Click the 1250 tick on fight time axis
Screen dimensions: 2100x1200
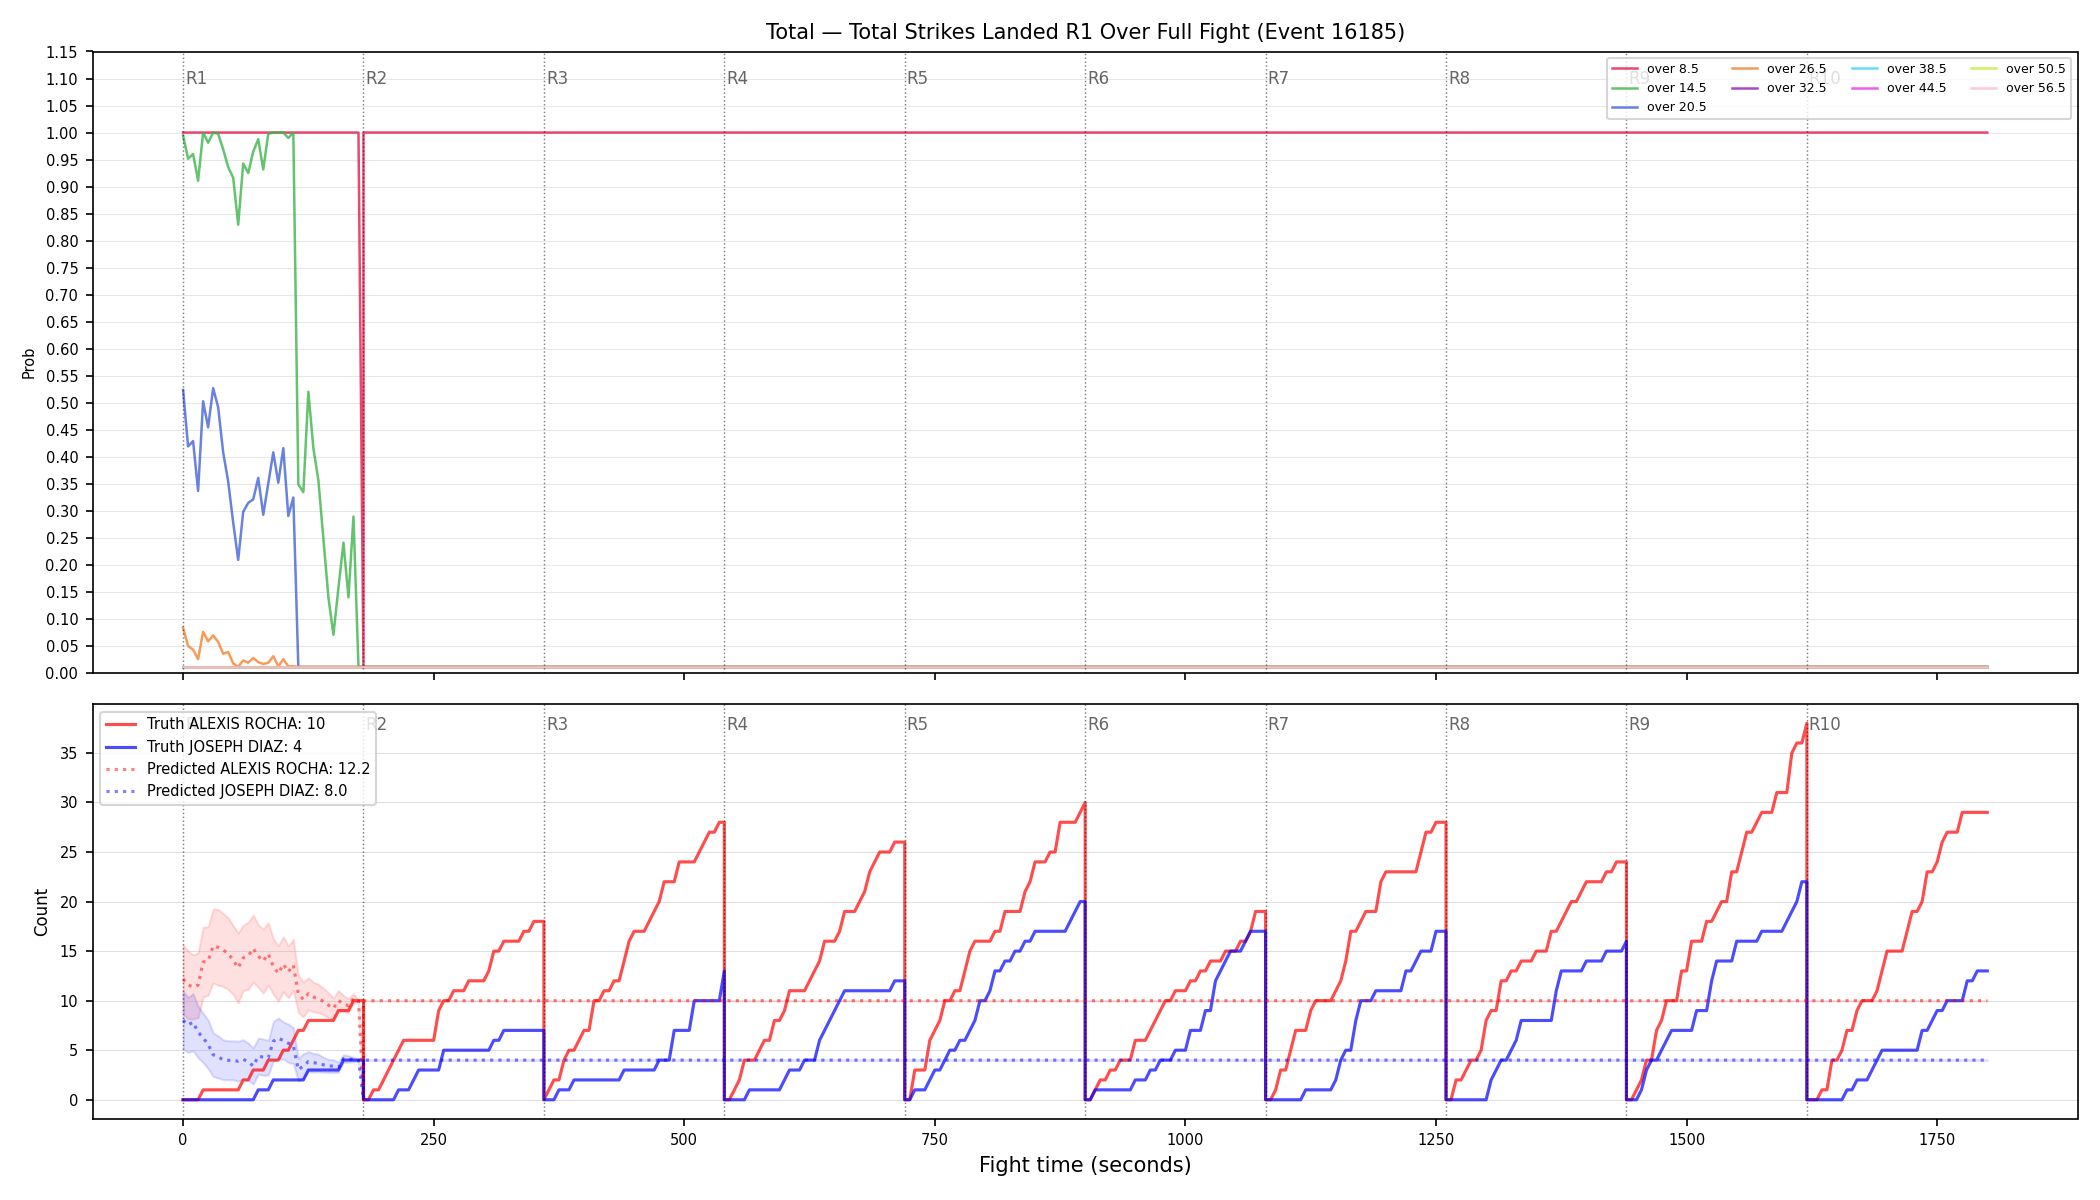1436,1139
